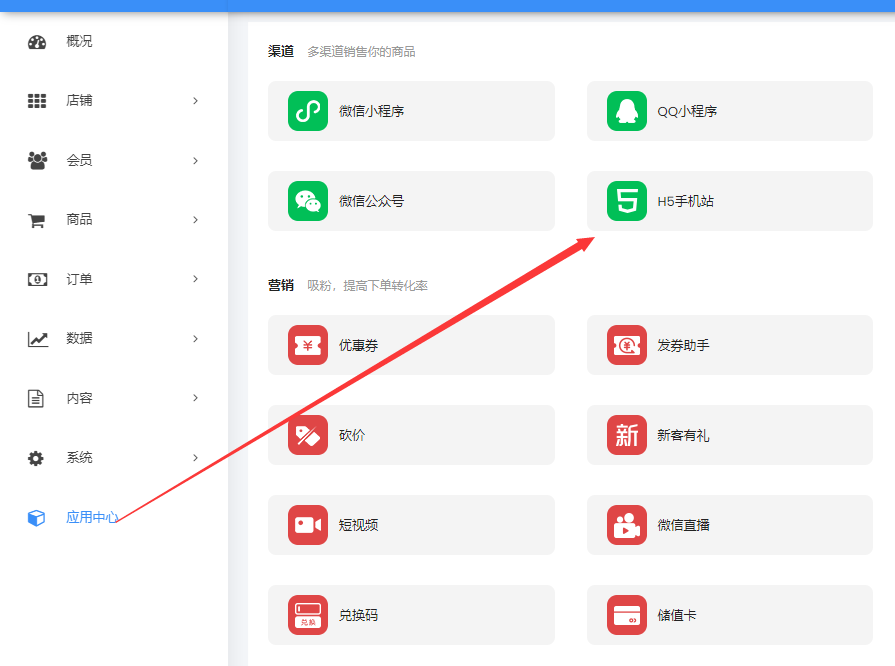Select the 储值卡 card icon
The height and width of the screenshot is (666, 895).
(x=627, y=615)
